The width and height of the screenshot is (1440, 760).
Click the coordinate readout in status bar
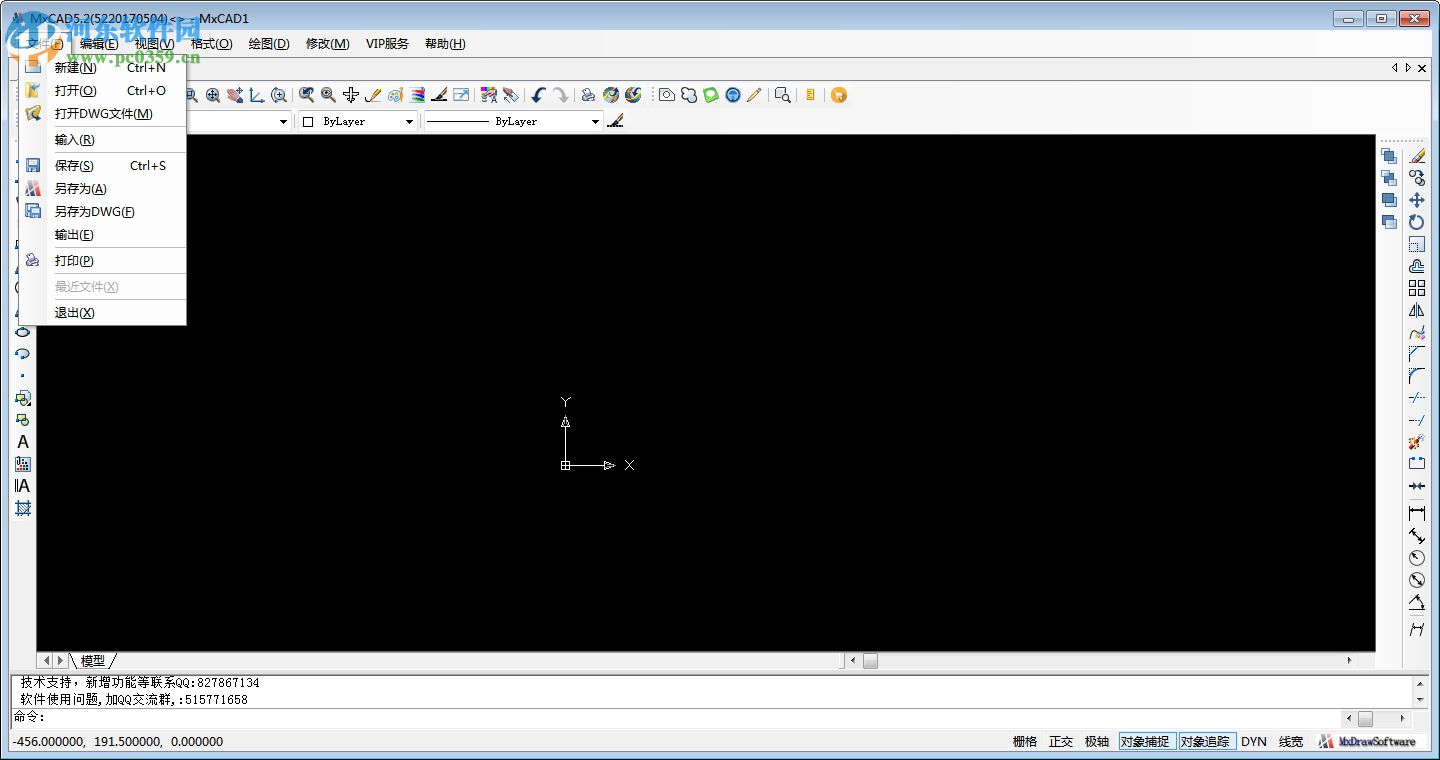pos(117,741)
